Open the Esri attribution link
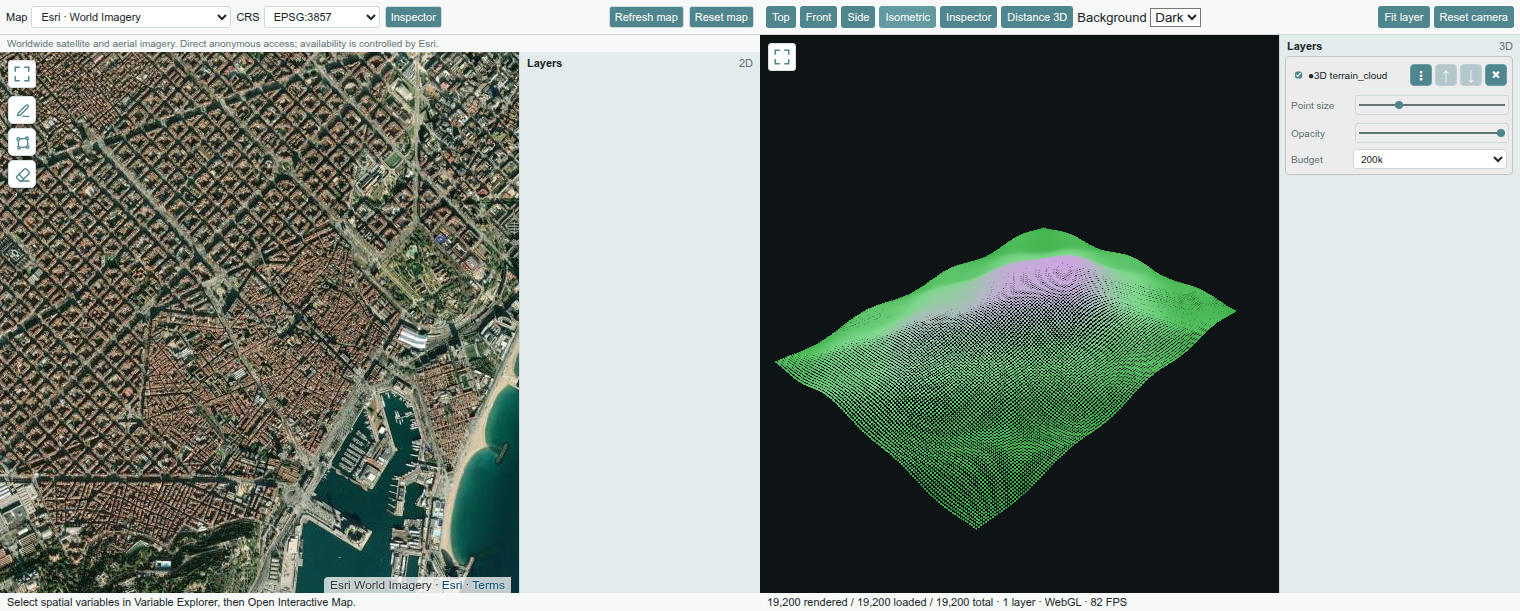The width and height of the screenshot is (1520, 611). 452,585
